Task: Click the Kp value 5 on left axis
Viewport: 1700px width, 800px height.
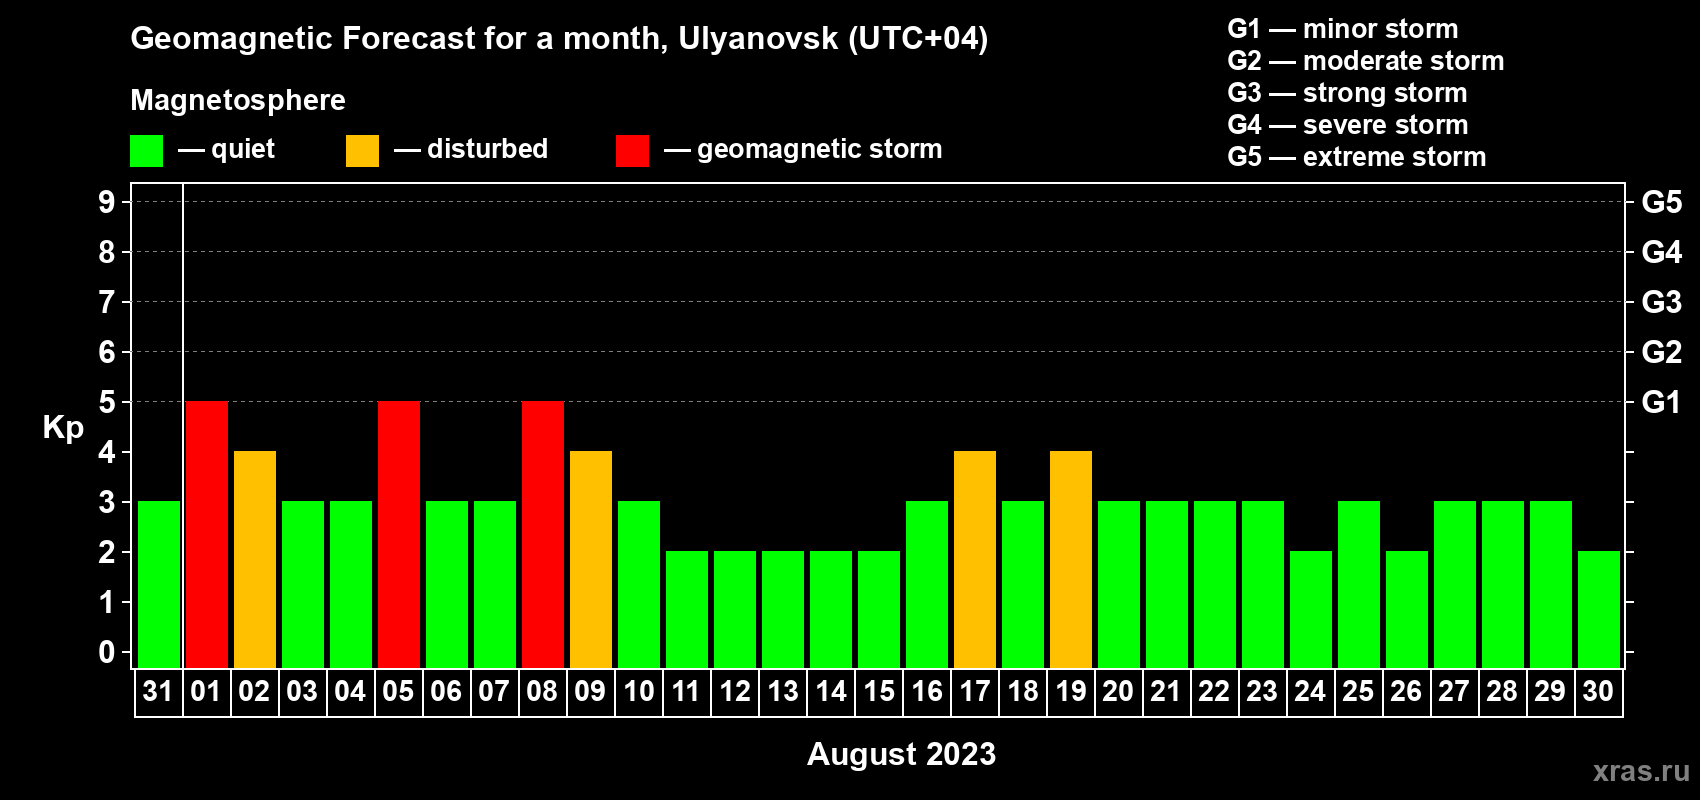Action: click(x=107, y=402)
